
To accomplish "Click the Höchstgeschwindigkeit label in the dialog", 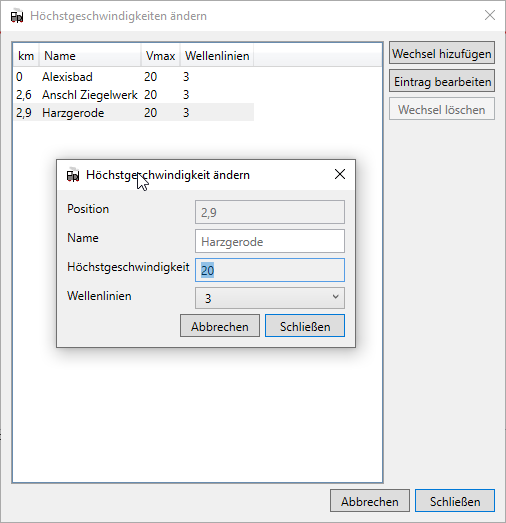I will coord(128,267).
